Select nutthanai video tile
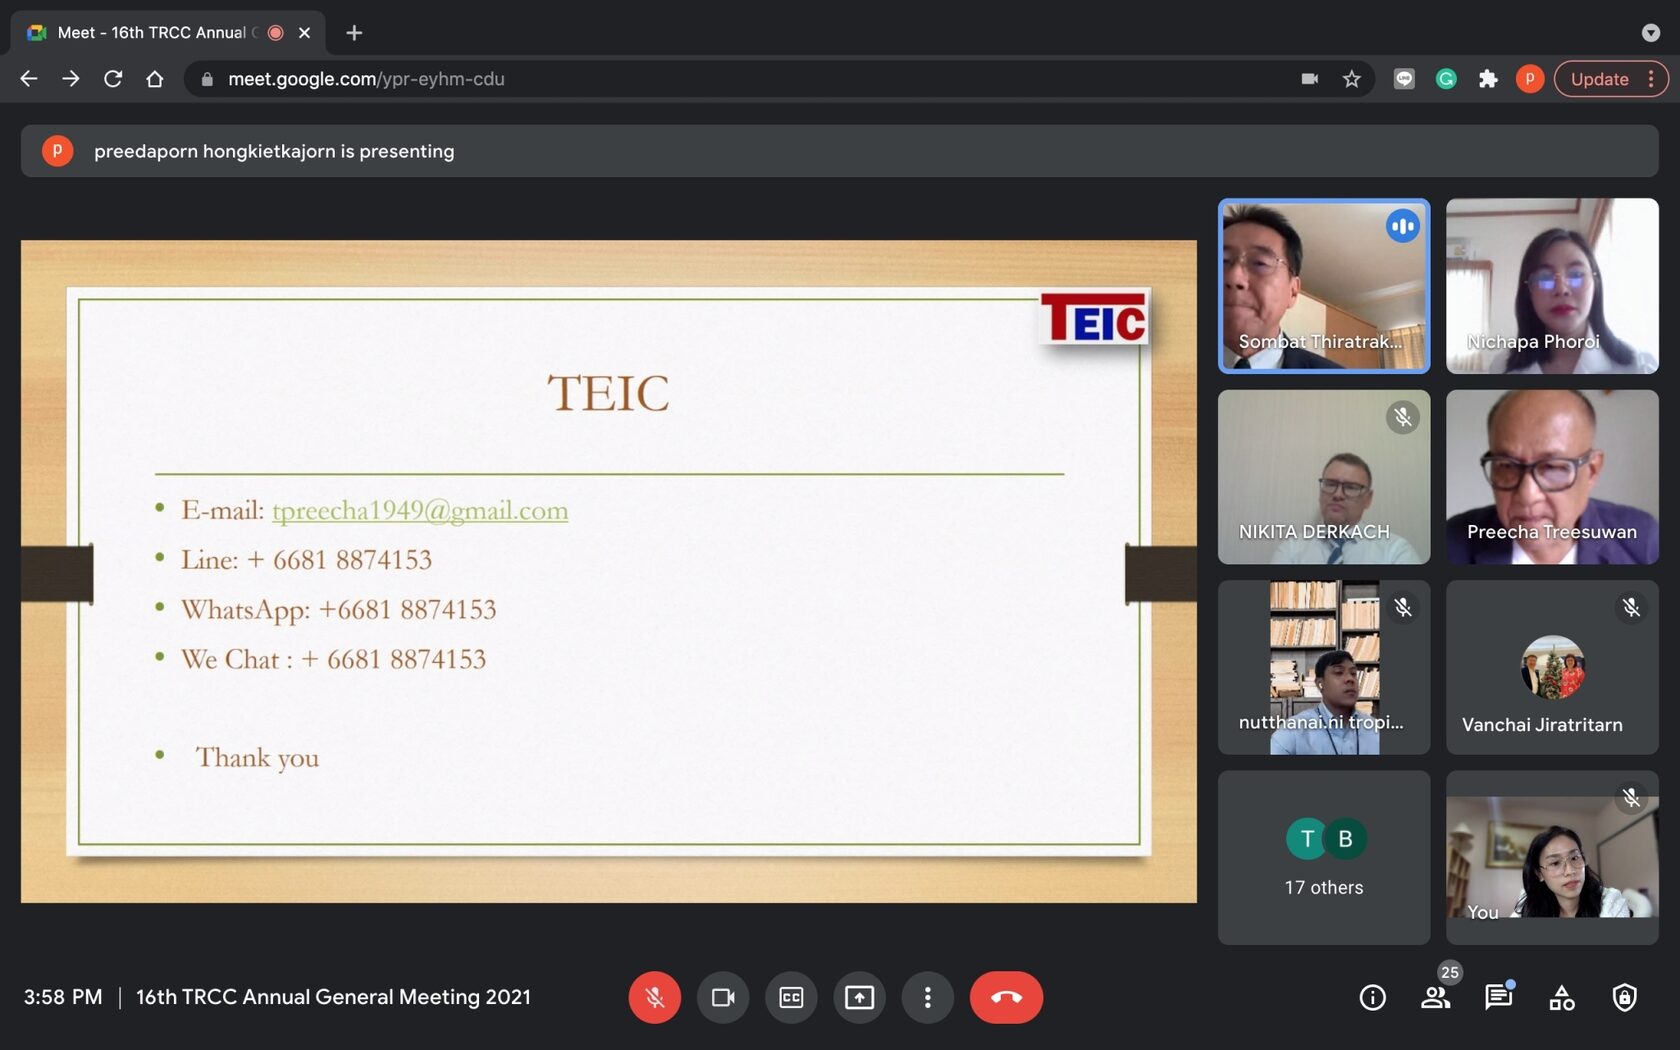This screenshot has width=1680, height=1050. click(x=1324, y=667)
